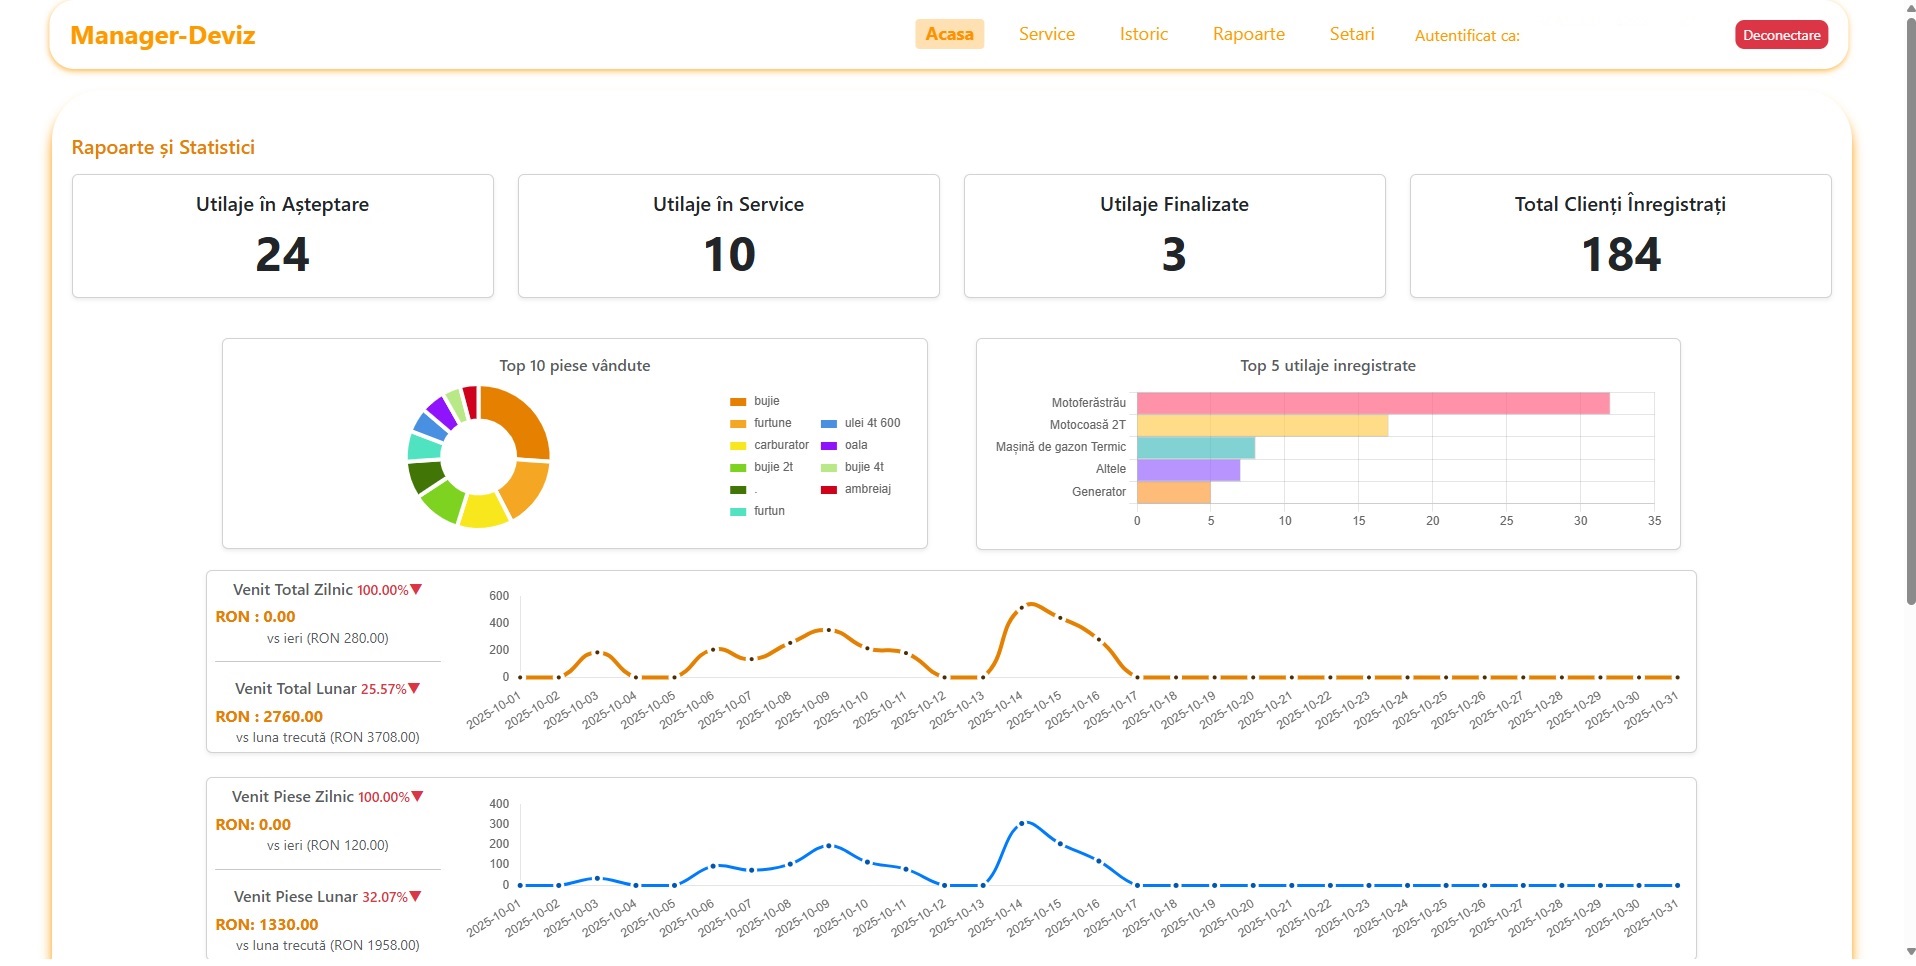1916x966 pixels.
Task: Click the large orange donut chart segment
Action: pos(519,420)
